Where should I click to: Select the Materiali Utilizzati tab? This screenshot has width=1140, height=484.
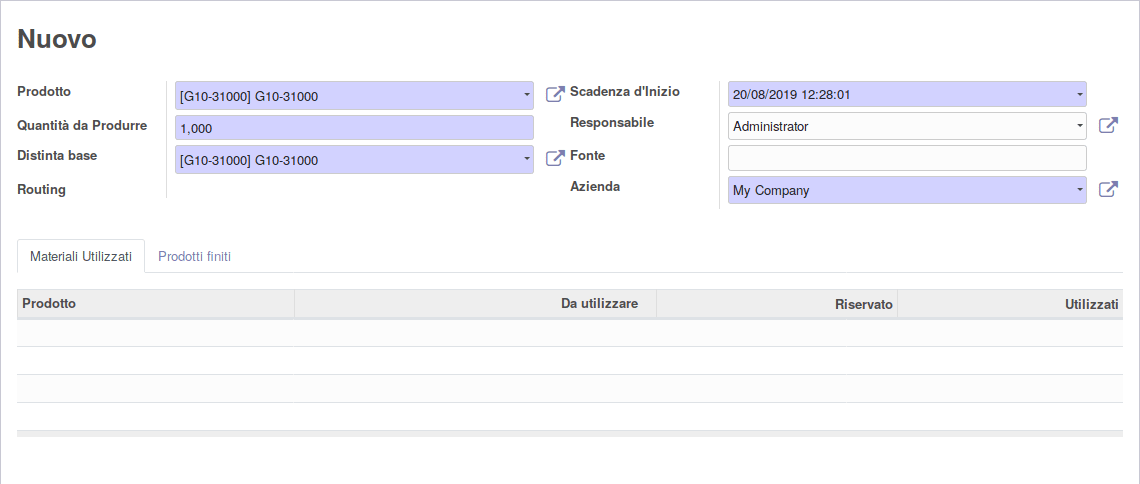coord(81,257)
